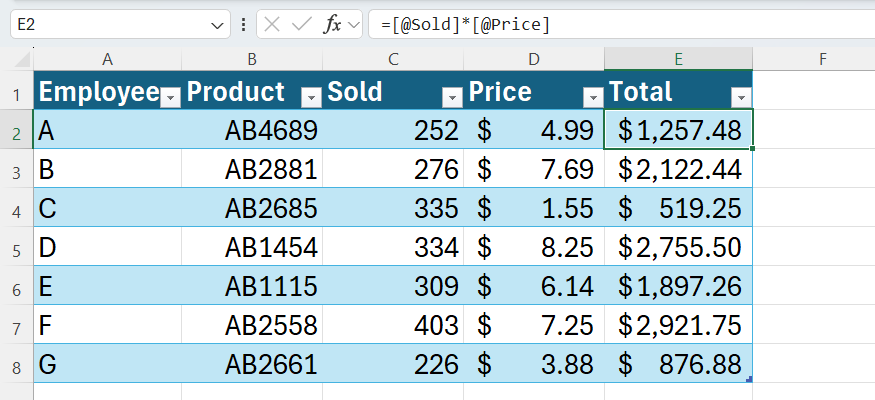Click the Enter checkmark formula bar icon
The width and height of the screenshot is (875, 400).
tap(301, 25)
